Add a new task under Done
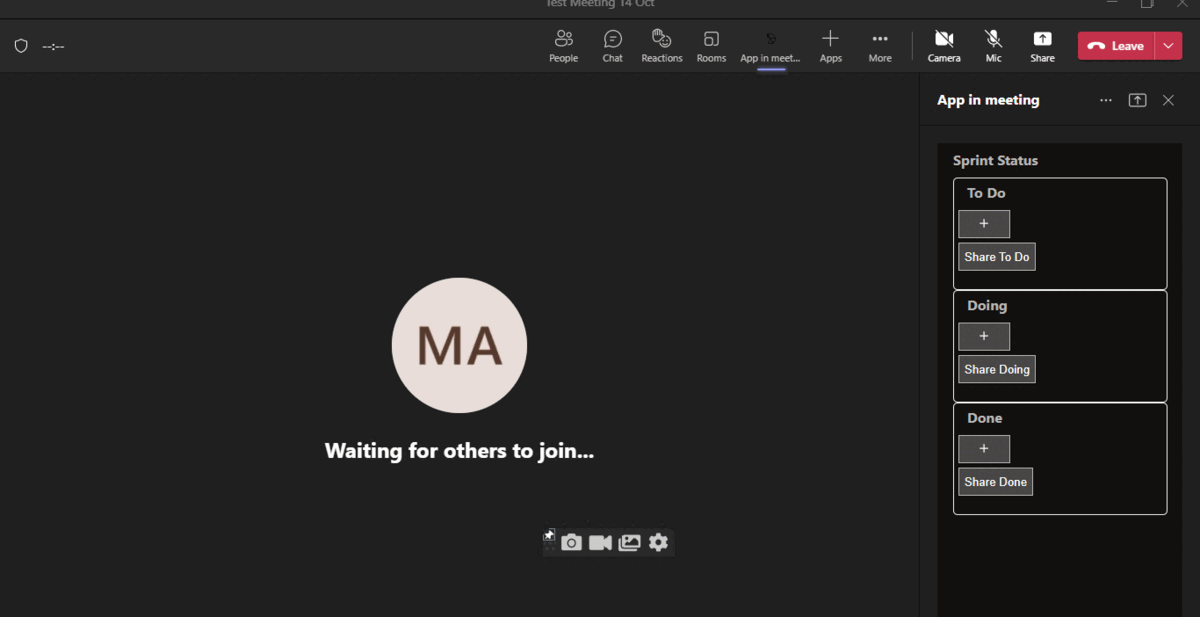This screenshot has width=1200, height=634. coord(983,448)
